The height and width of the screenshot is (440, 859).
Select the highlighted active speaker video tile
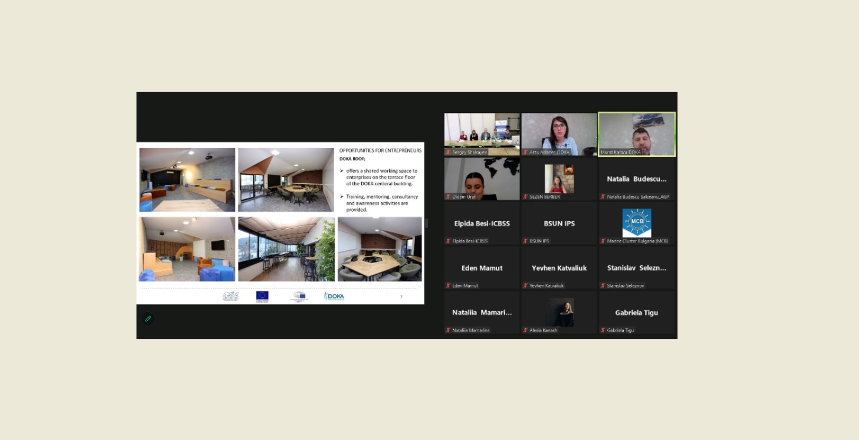[x=637, y=134]
